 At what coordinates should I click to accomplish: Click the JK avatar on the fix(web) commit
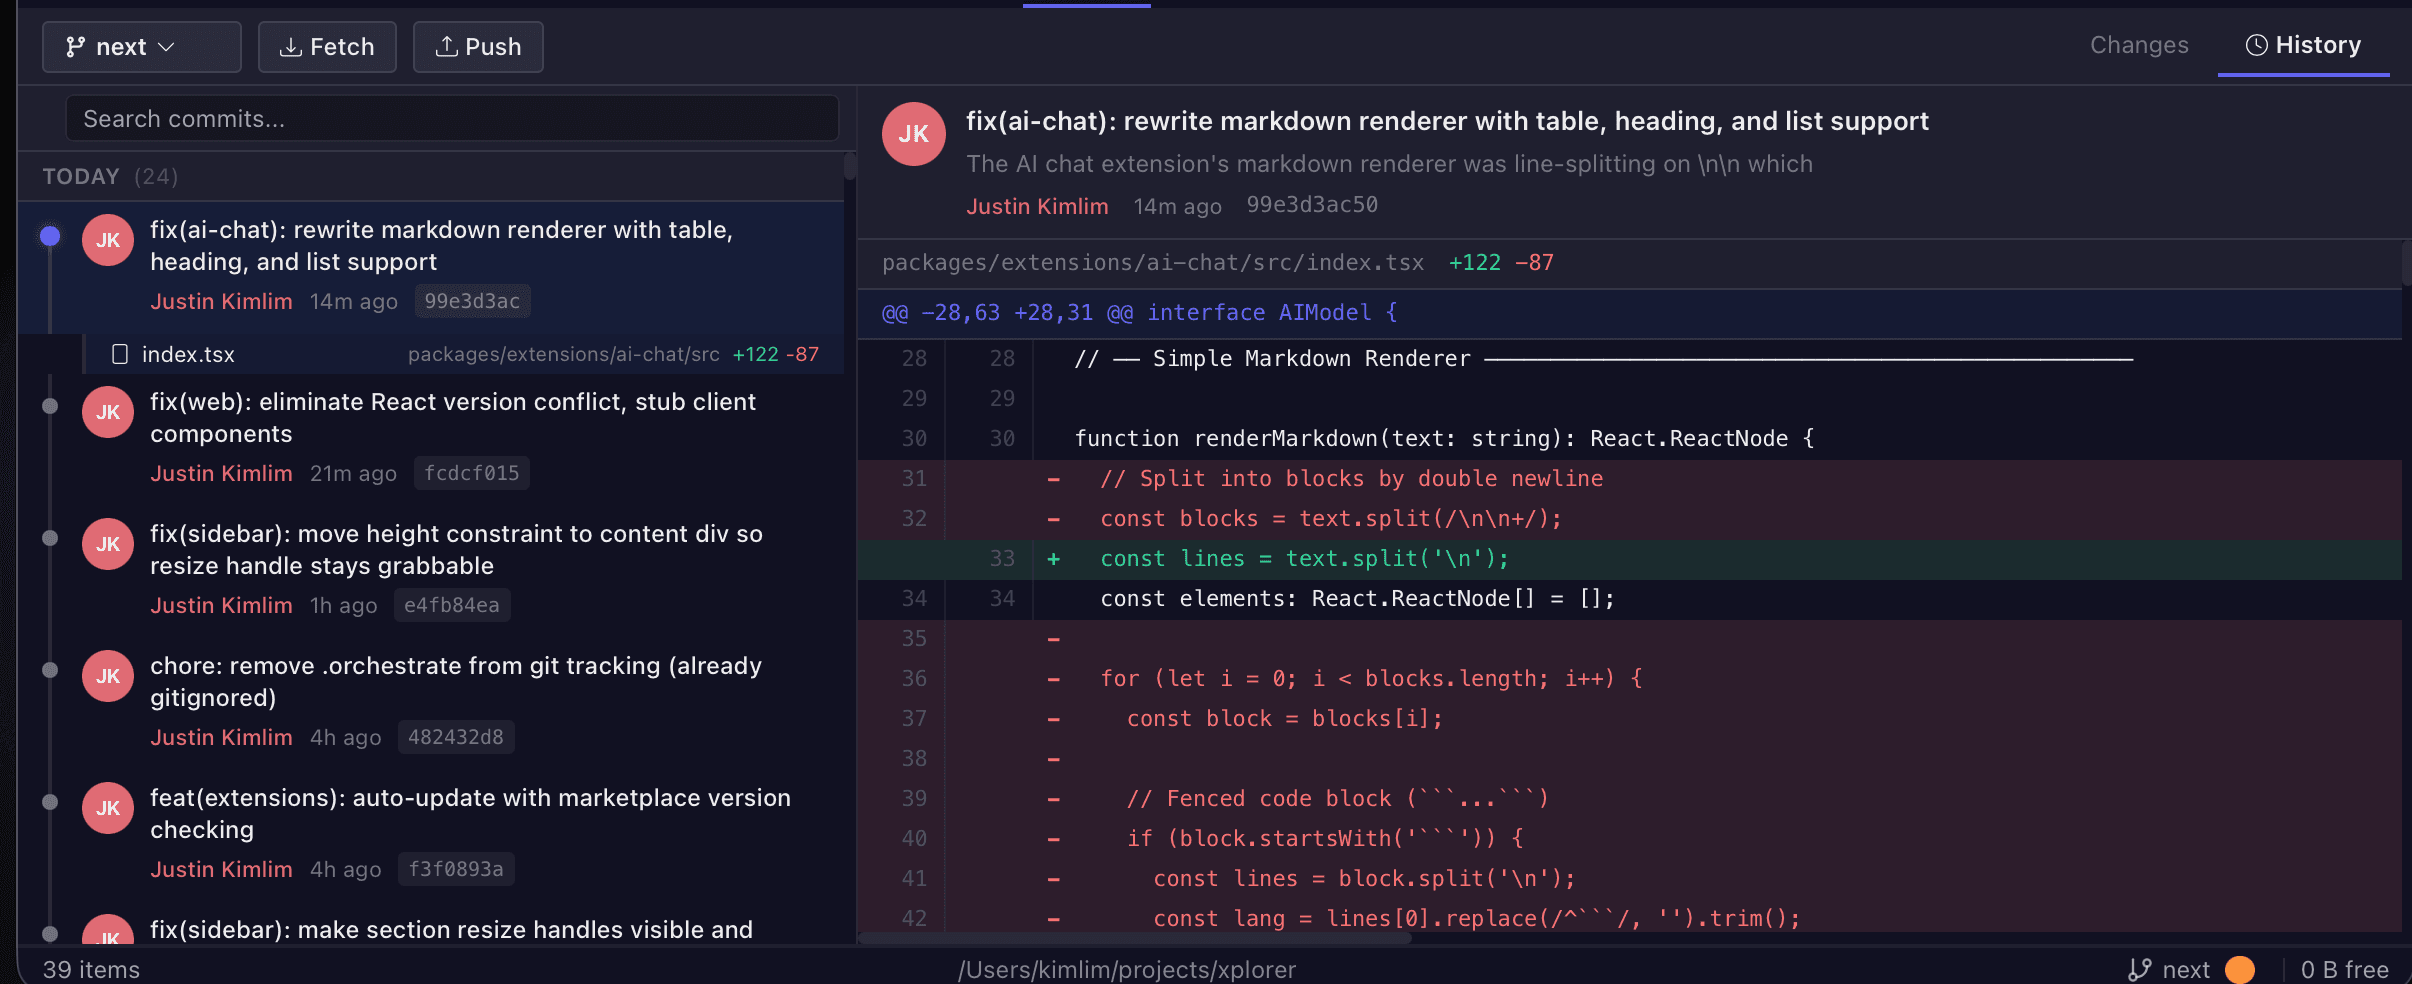pyautogui.click(x=107, y=411)
